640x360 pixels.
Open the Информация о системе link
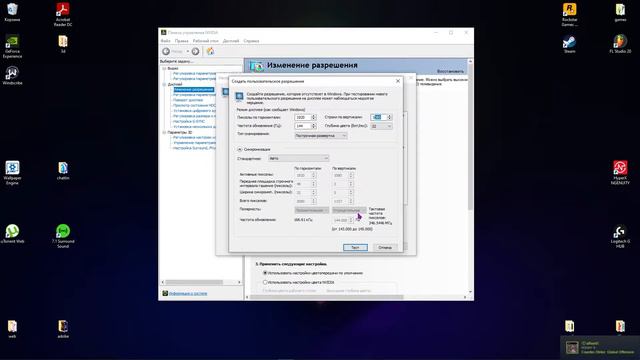pos(188,293)
